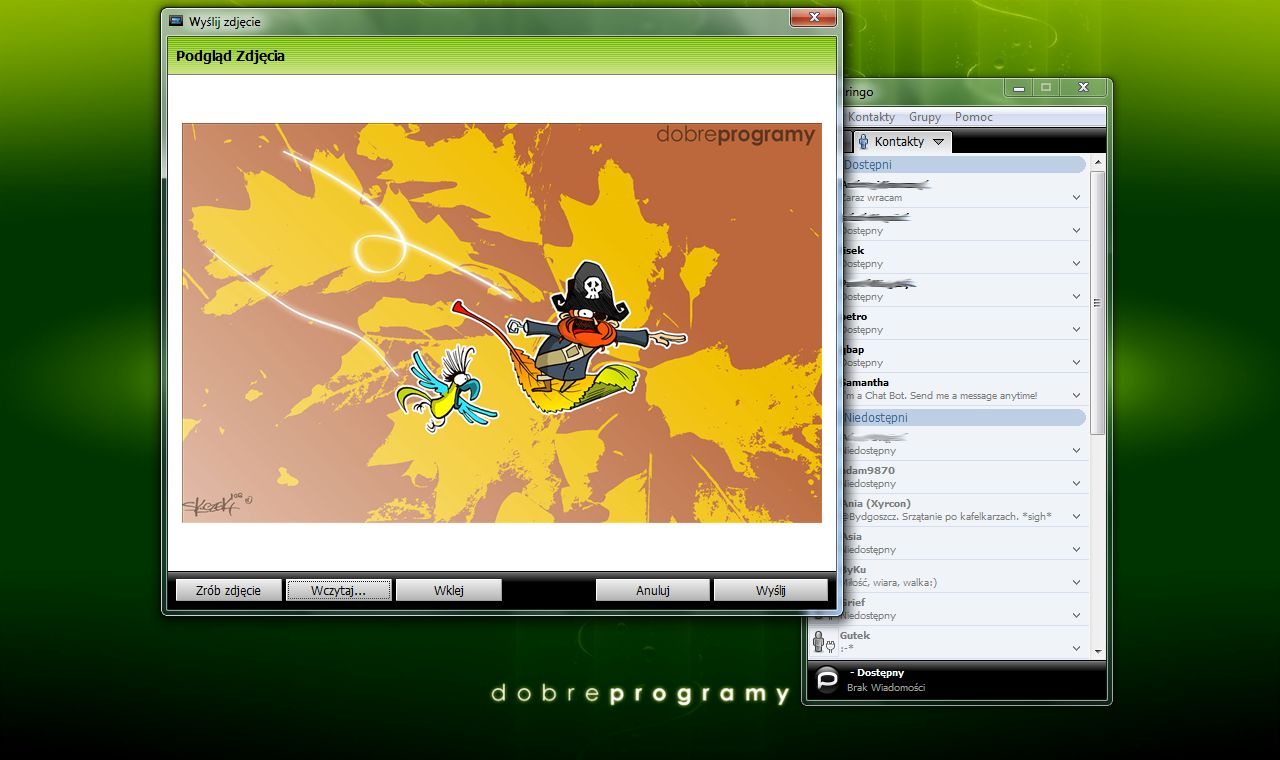Send the photo with the Wyślij button
The width and height of the screenshot is (1280, 760).
(x=770, y=590)
